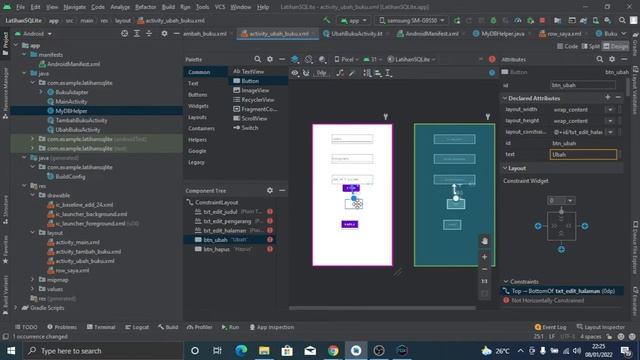Expand the mipmap folder
The height and width of the screenshot is (360, 640).
33,280
